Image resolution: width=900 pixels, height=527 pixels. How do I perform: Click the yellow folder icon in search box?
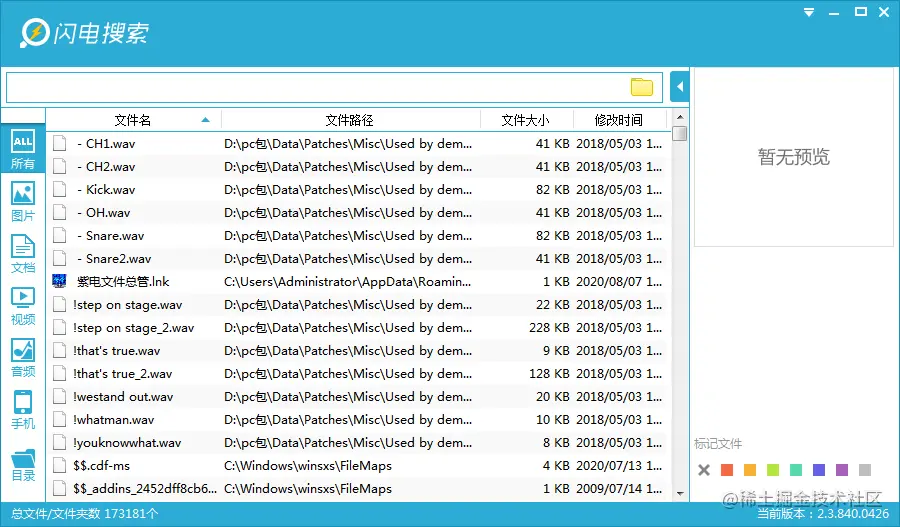pyautogui.click(x=642, y=87)
